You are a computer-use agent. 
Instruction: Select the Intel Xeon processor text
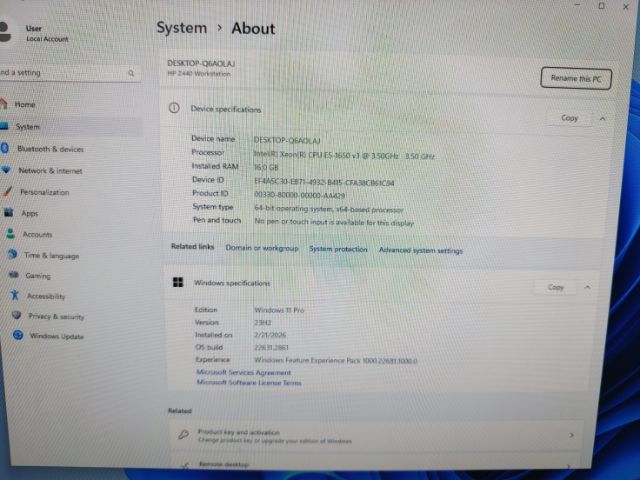[344, 155]
